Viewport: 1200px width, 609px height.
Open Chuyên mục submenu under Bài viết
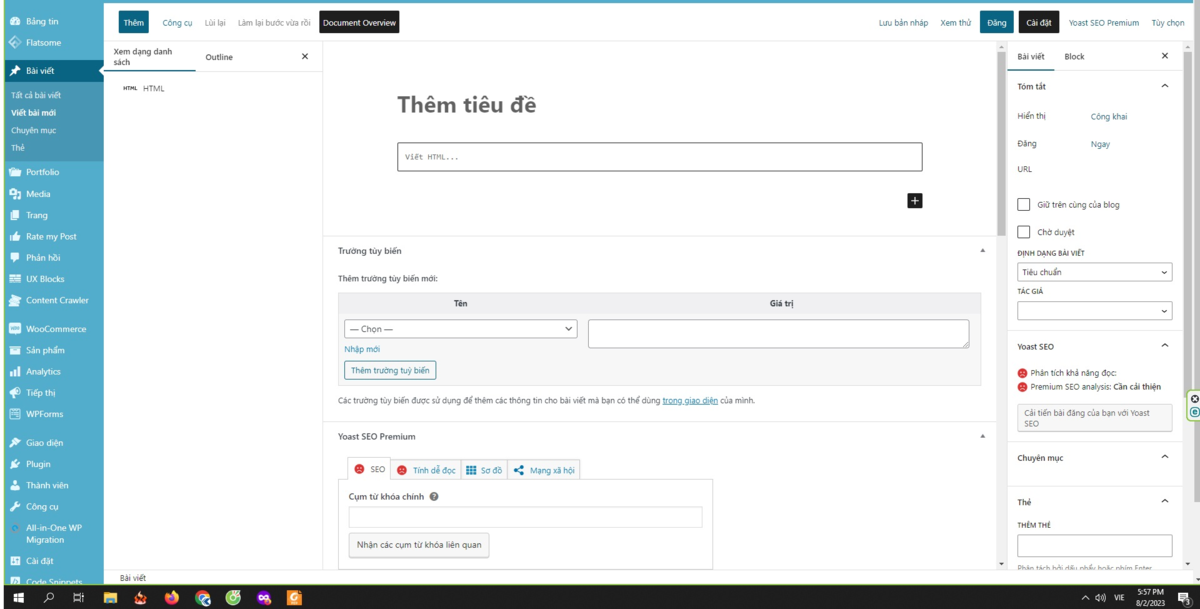(34, 130)
